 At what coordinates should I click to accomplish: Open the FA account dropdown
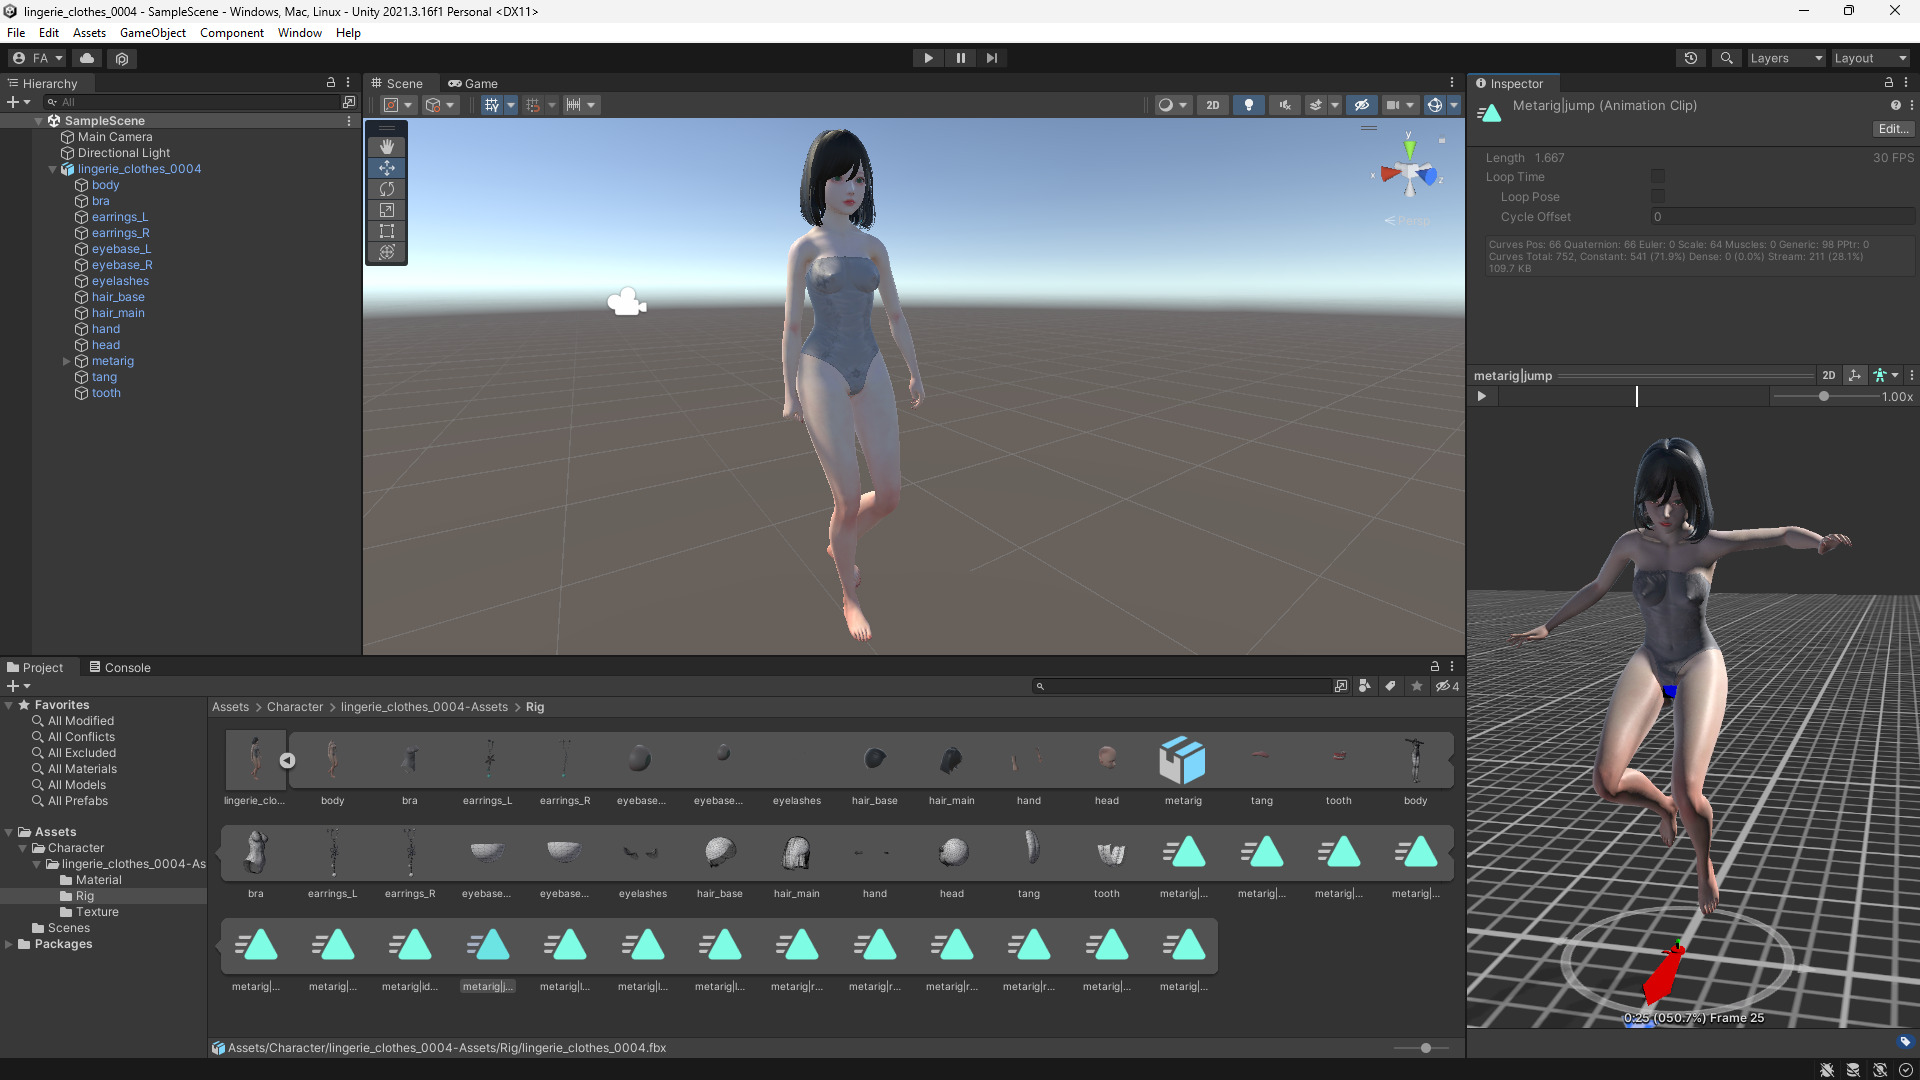tap(38, 58)
